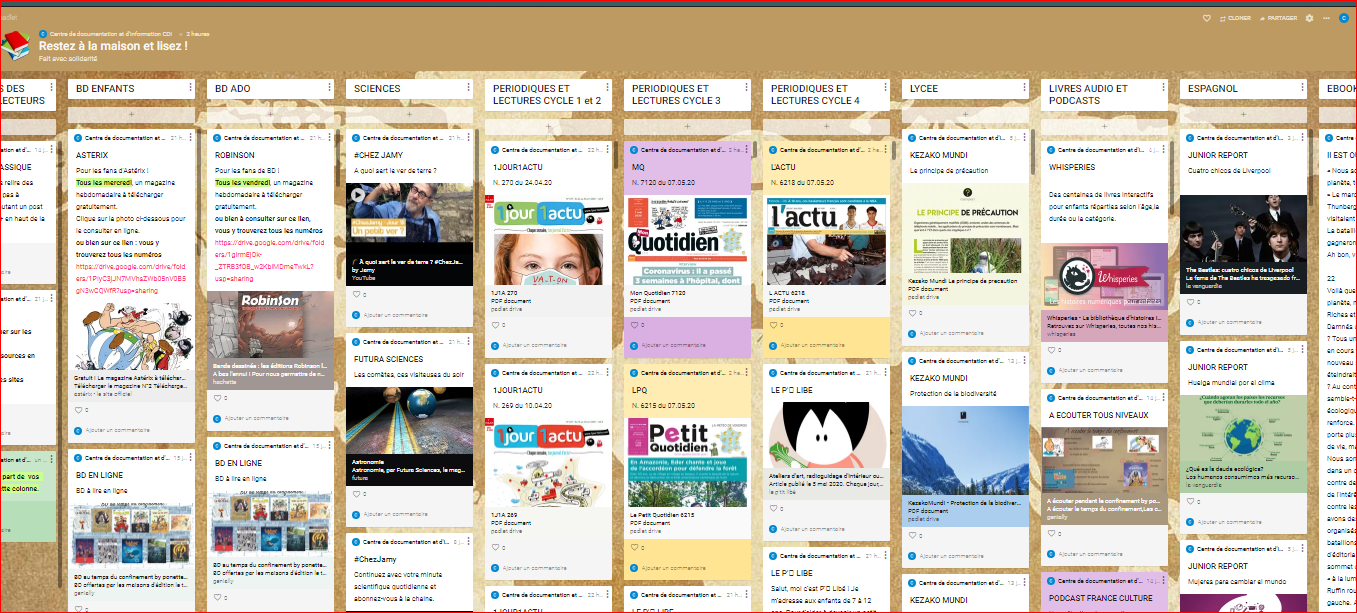Image resolution: width=1357 pixels, height=613 pixels.
Task: Open the padlet settings gear
Action: (x=1309, y=18)
